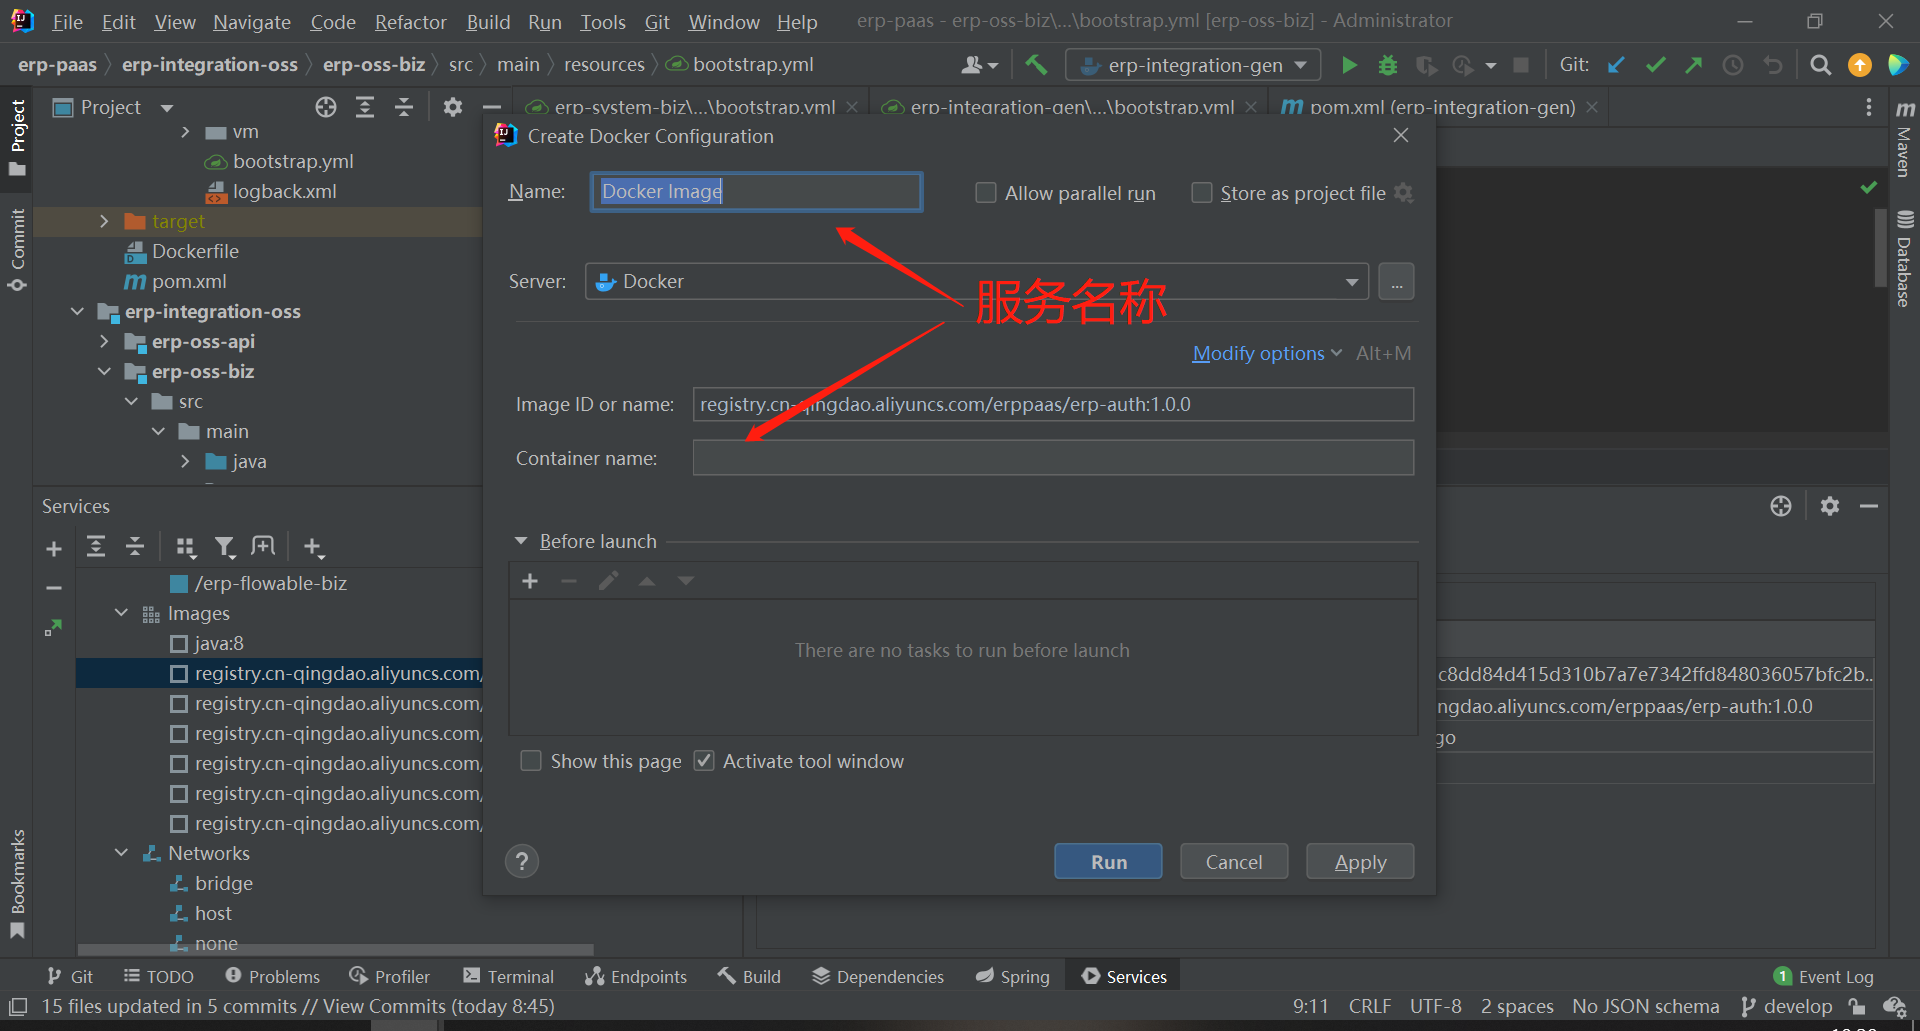Enable Allow parallel run checkbox
Screen dimensions: 1920x1031
[986, 193]
